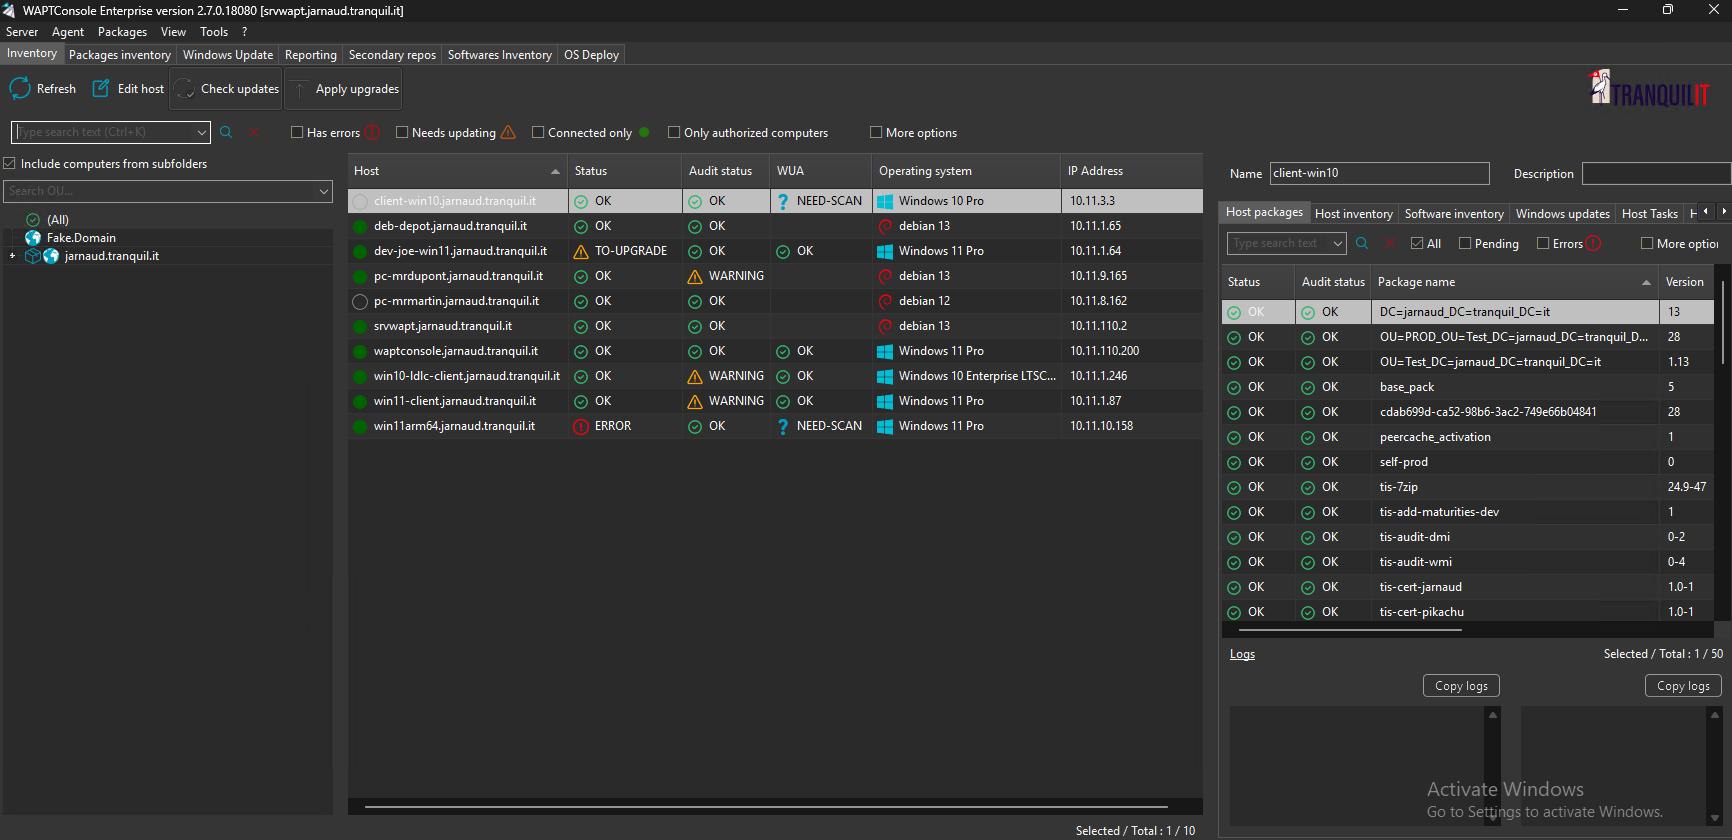Click the Apply upgrades icon
This screenshot has width=1732, height=840.
300,89
